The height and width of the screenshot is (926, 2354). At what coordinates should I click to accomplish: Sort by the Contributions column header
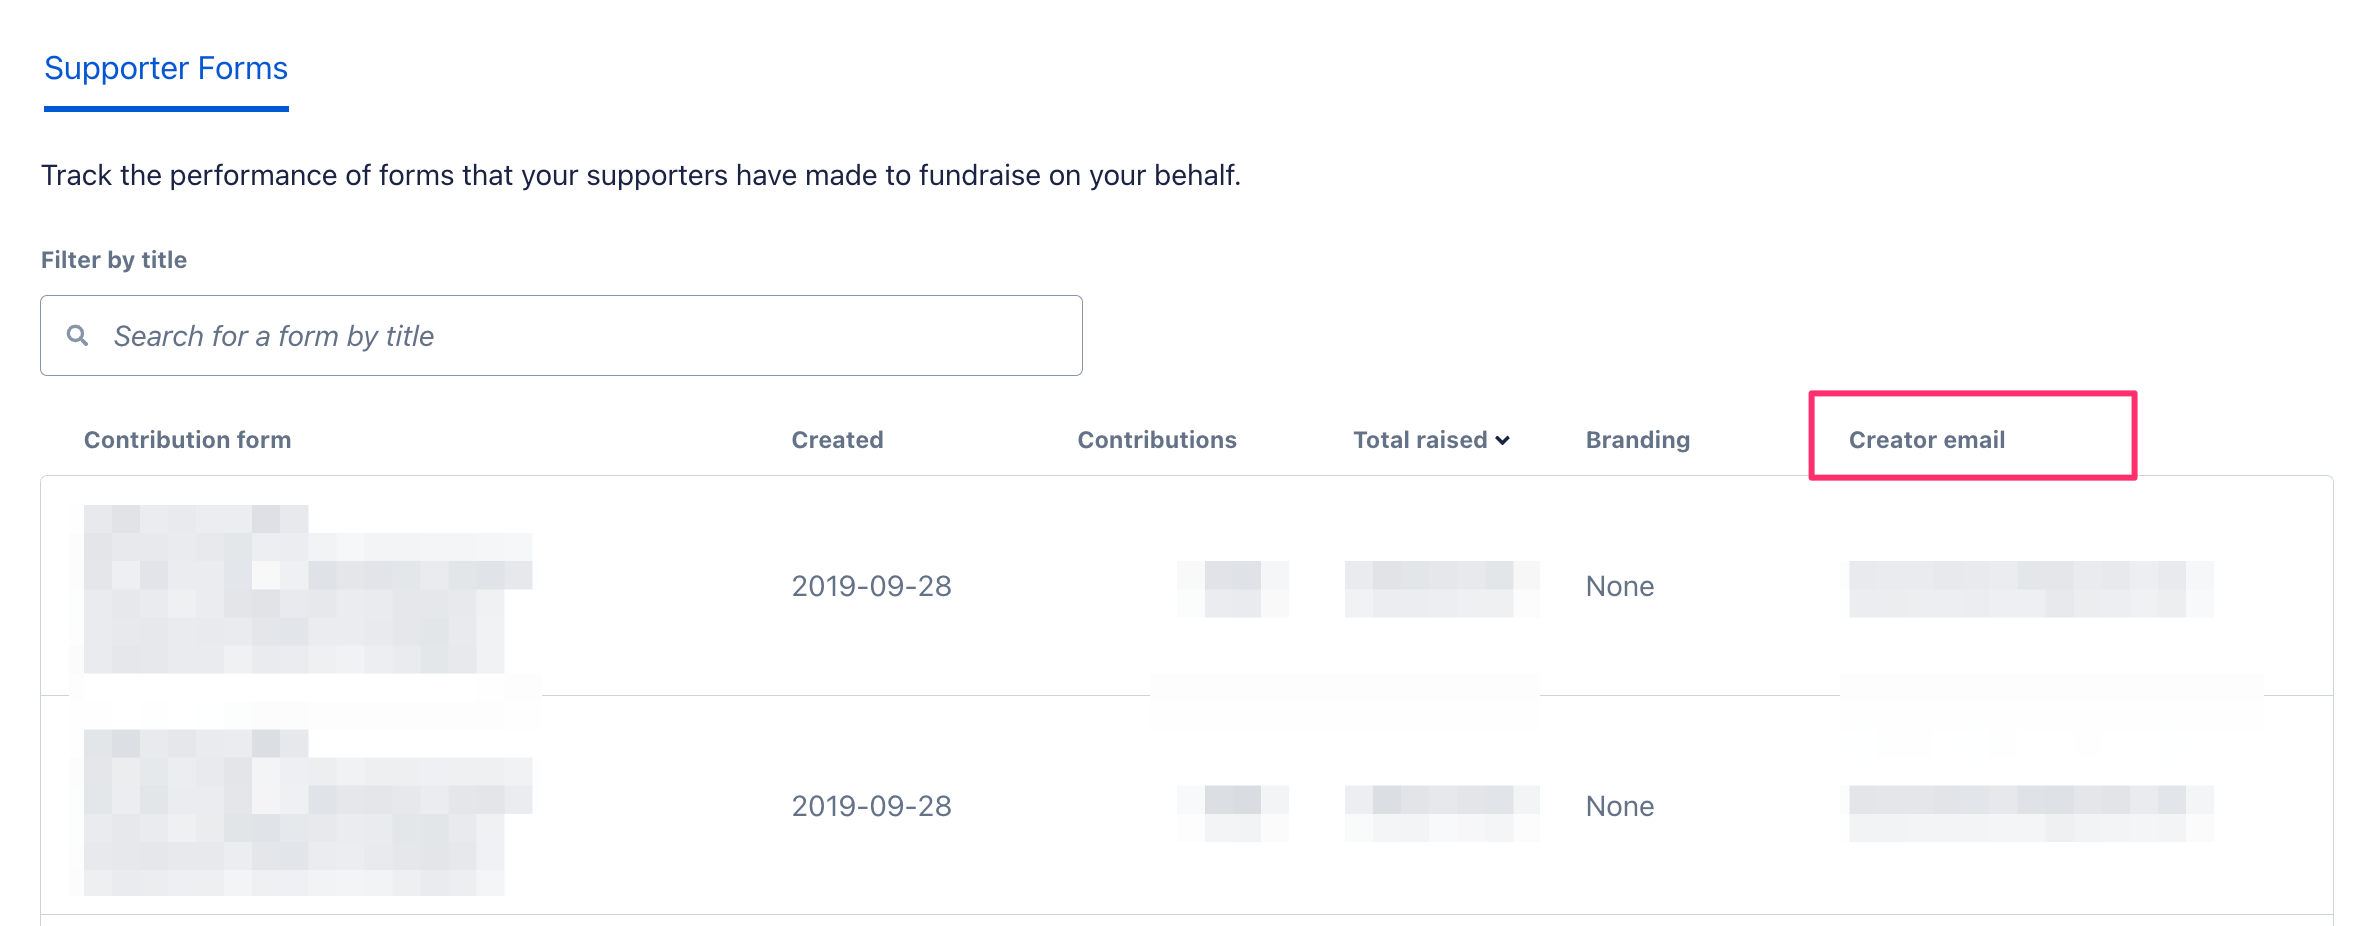pyautogui.click(x=1156, y=440)
